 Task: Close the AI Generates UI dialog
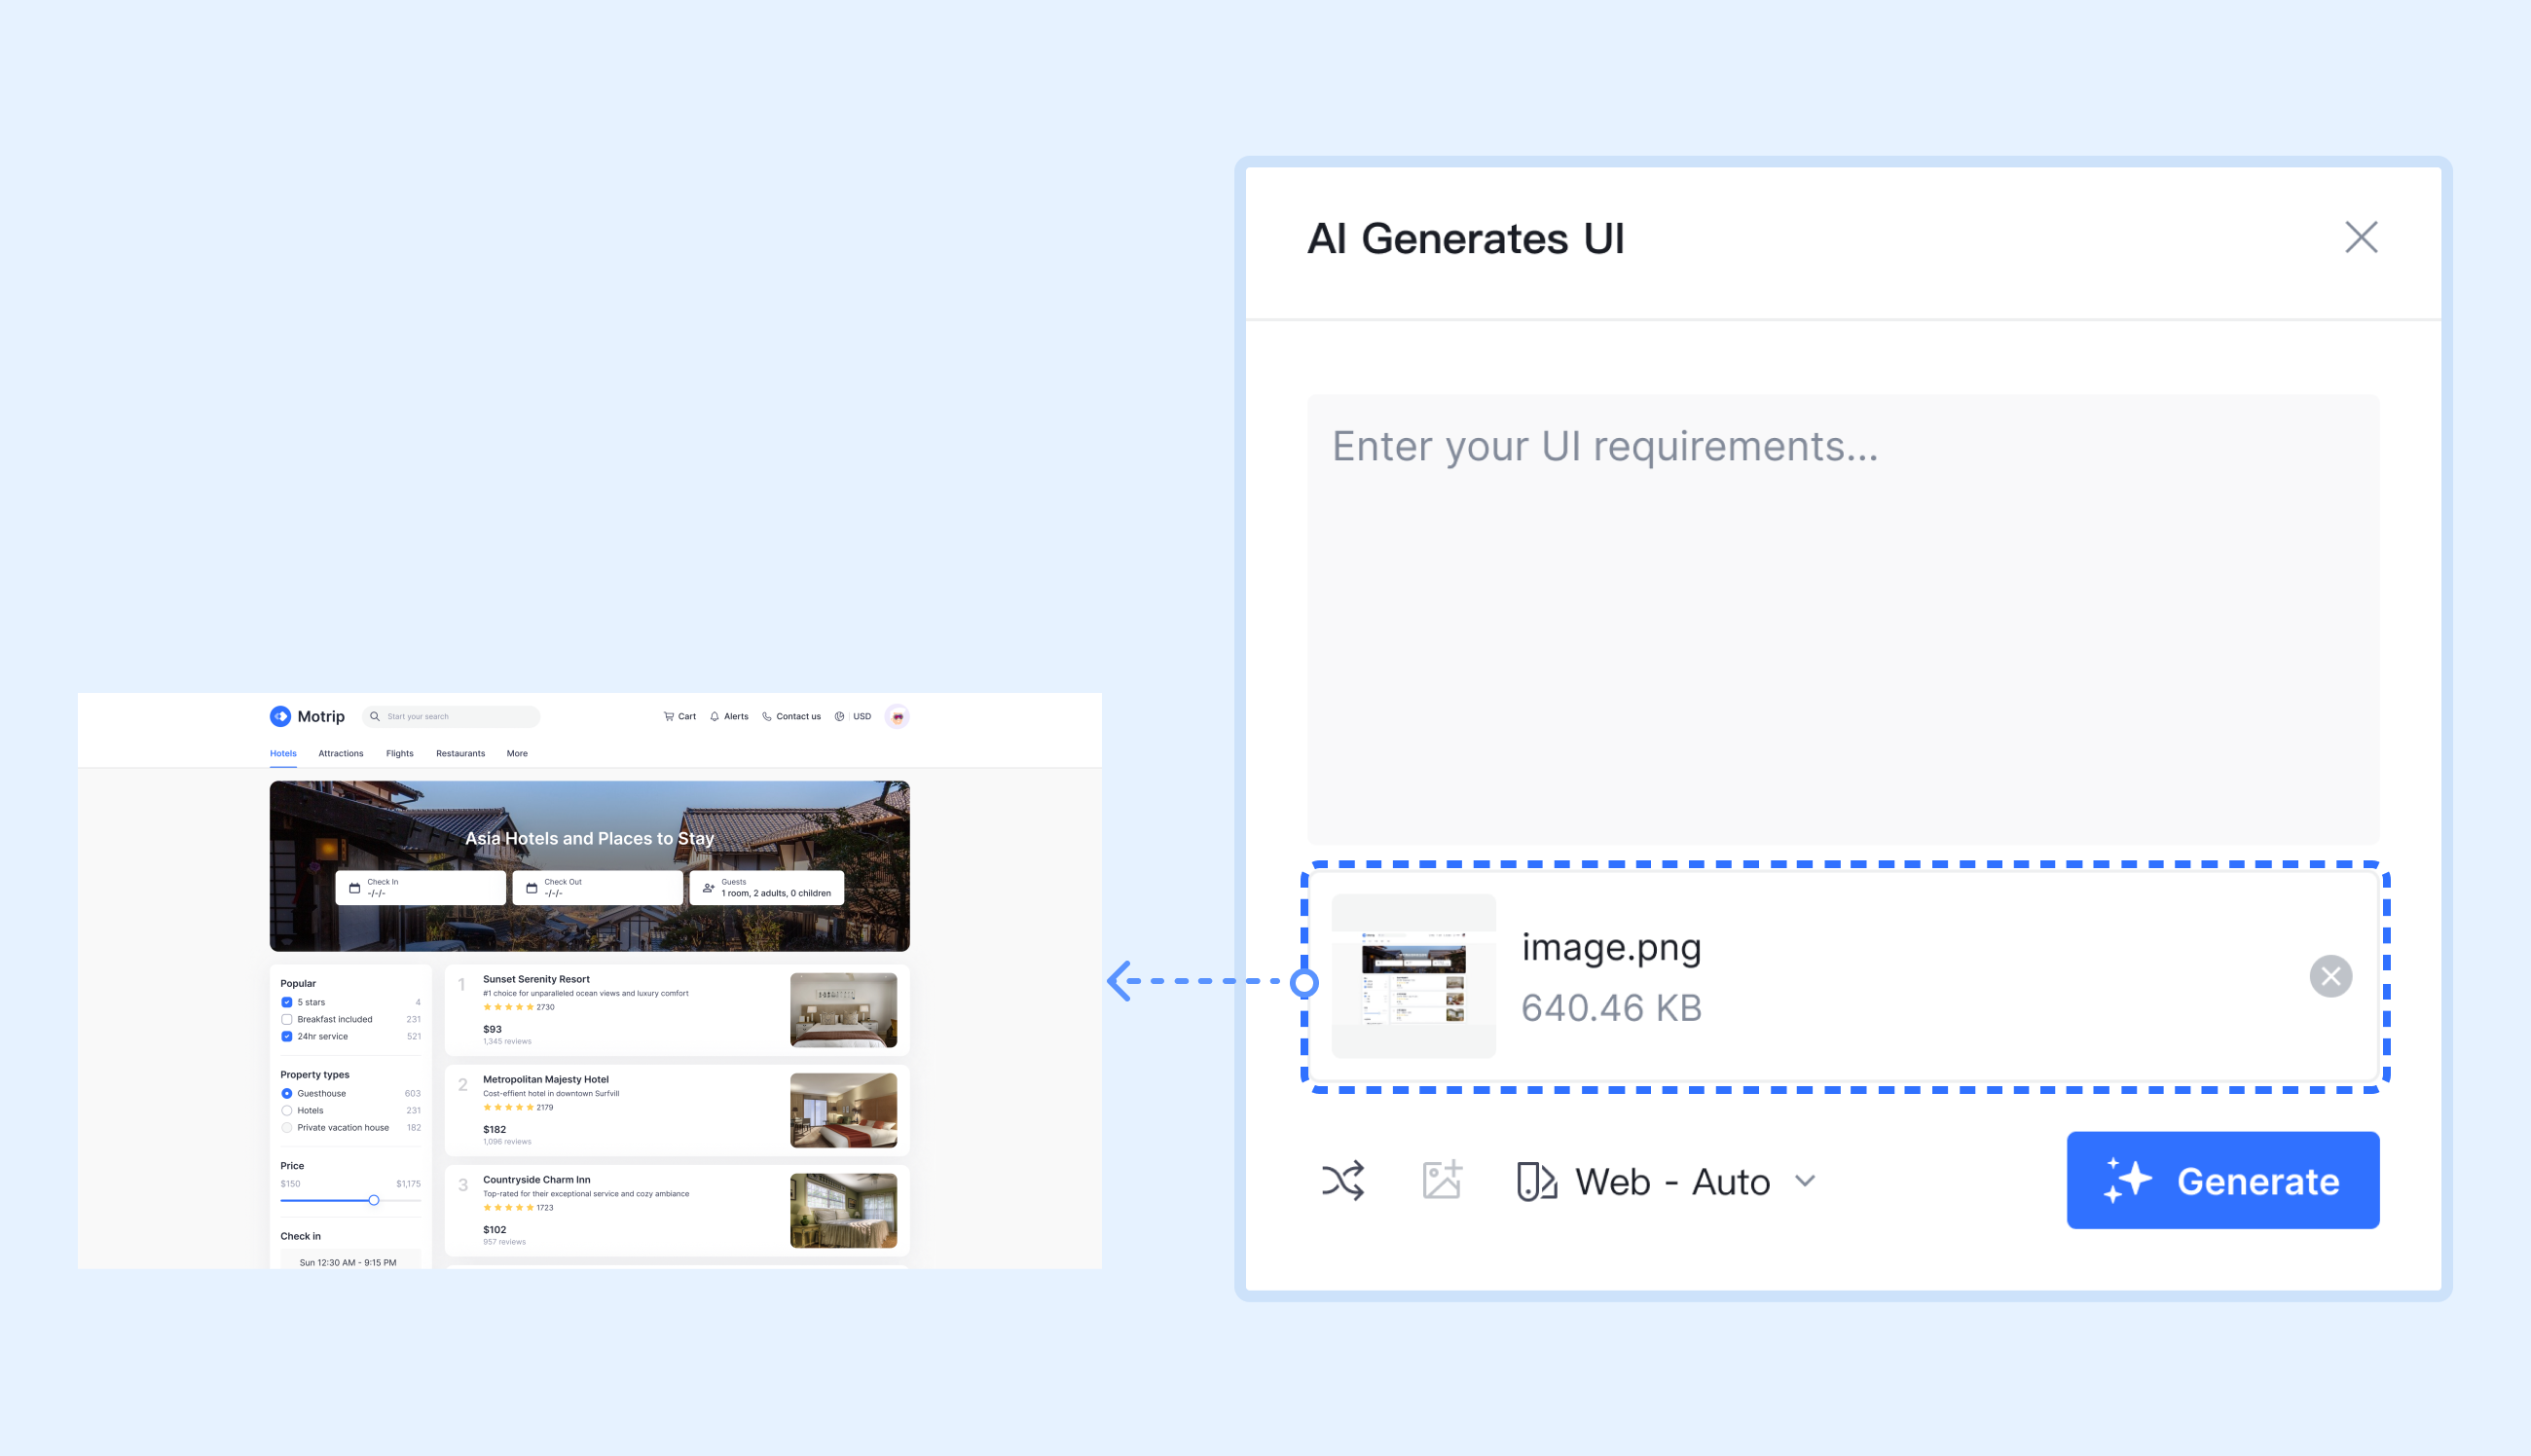click(x=2361, y=238)
